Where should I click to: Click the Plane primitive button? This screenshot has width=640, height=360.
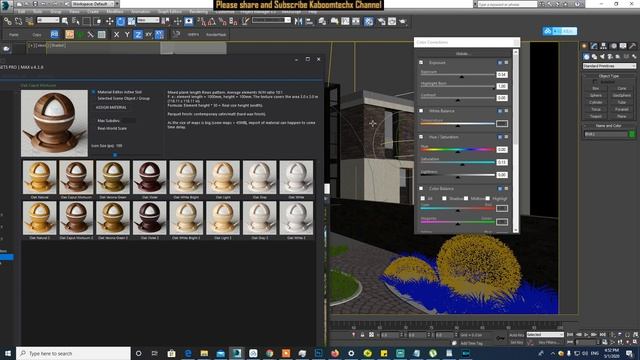pos(622,116)
